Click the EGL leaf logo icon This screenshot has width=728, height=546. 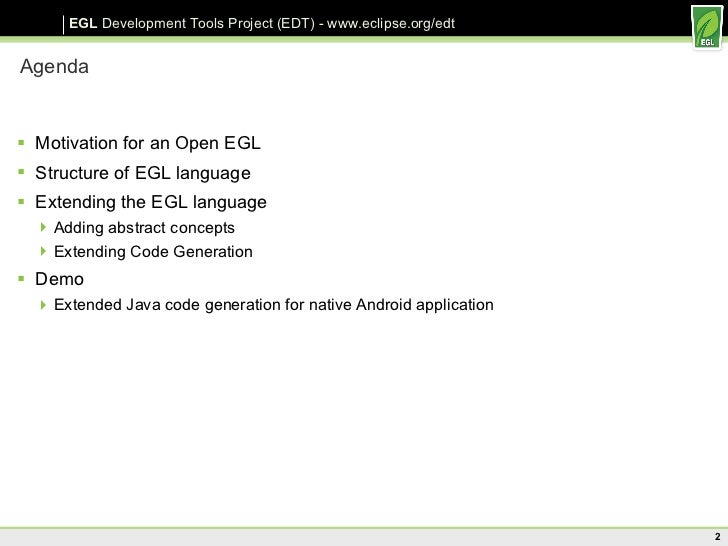pyautogui.click(x=707, y=27)
